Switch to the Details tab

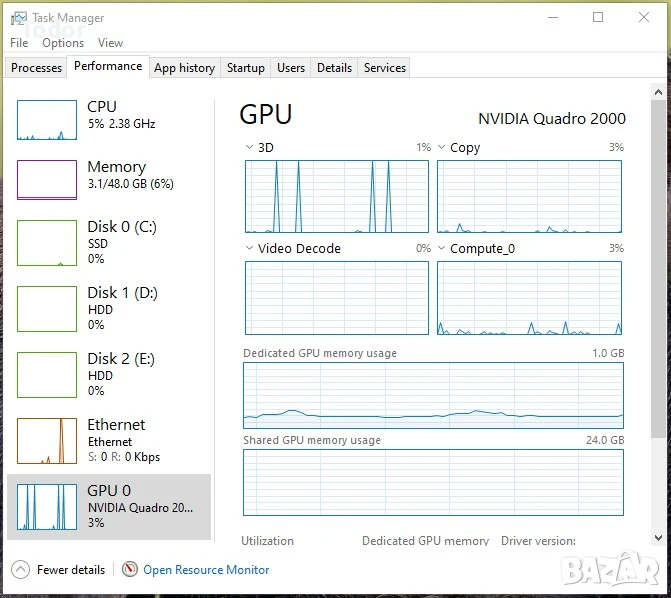(x=334, y=68)
